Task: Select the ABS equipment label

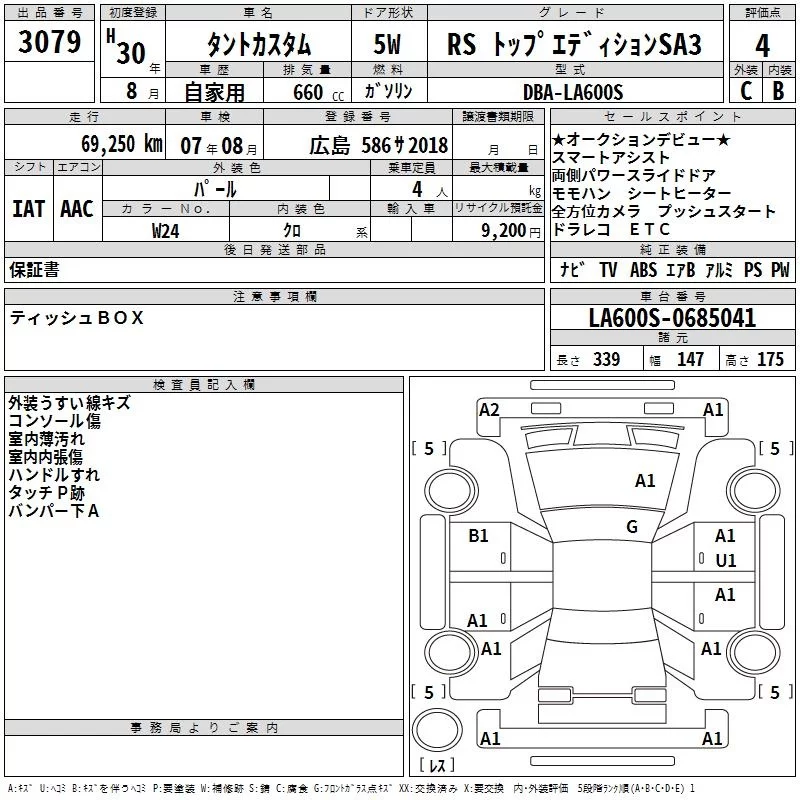Action: point(643,270)
